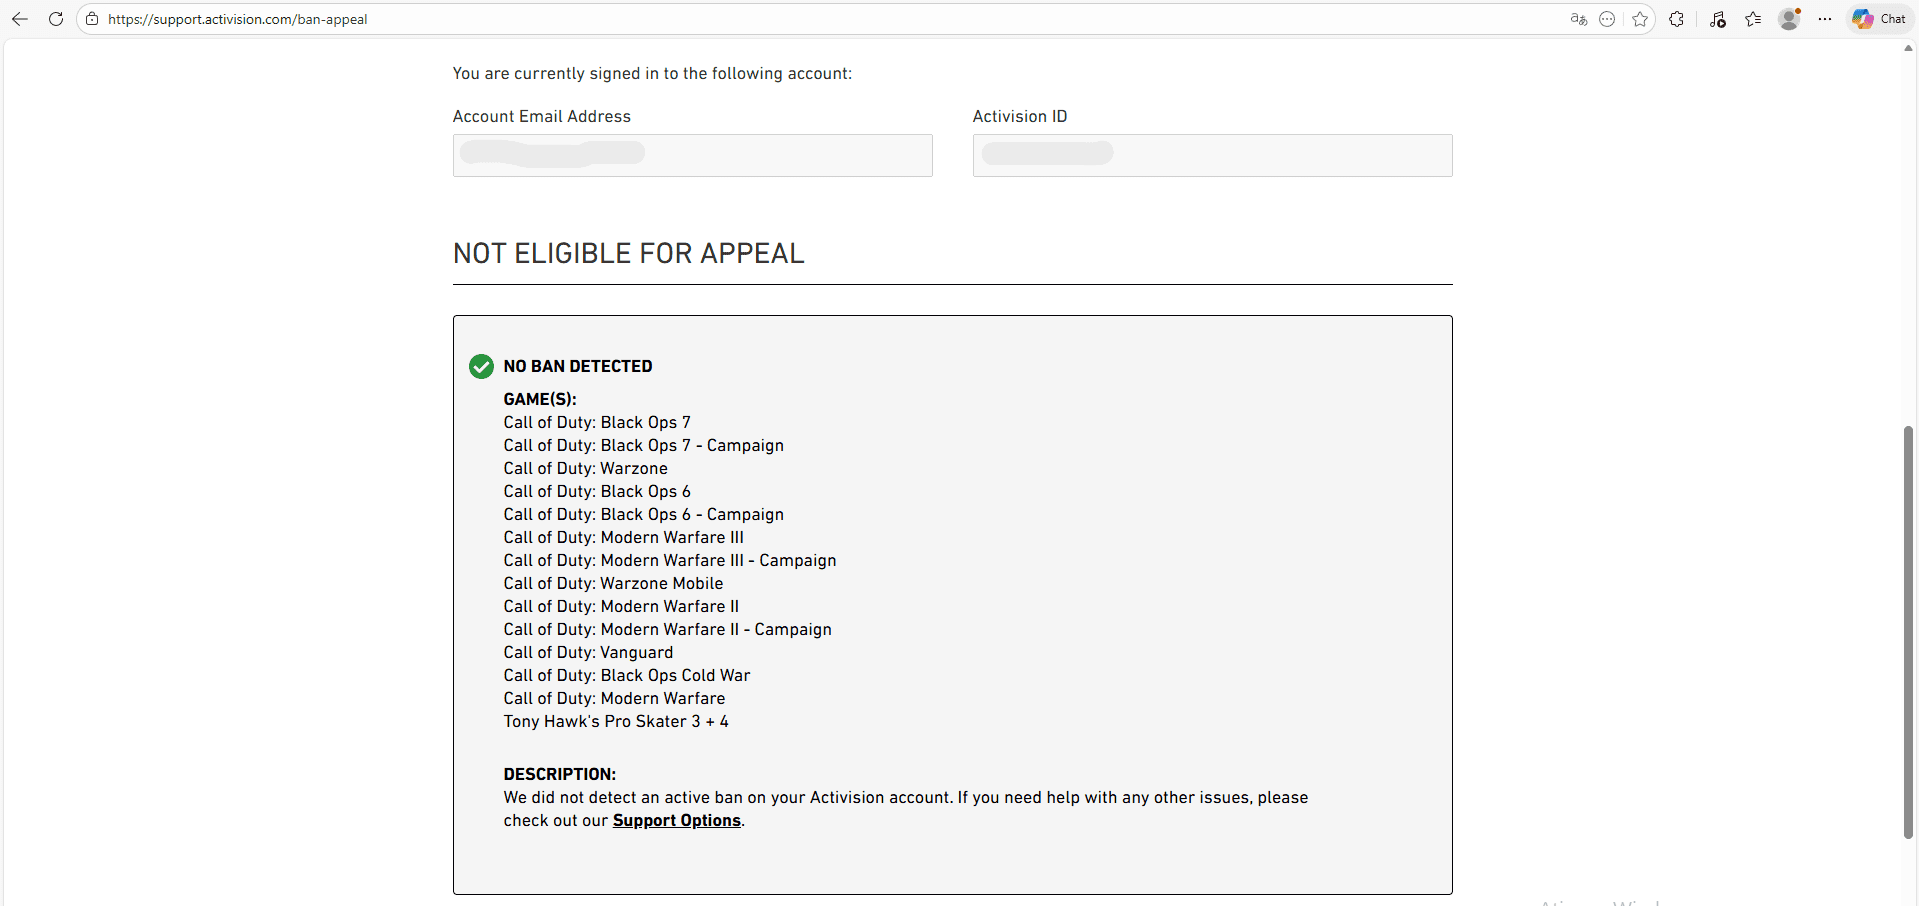Open the translate page icon

(x=1578, y=19)
